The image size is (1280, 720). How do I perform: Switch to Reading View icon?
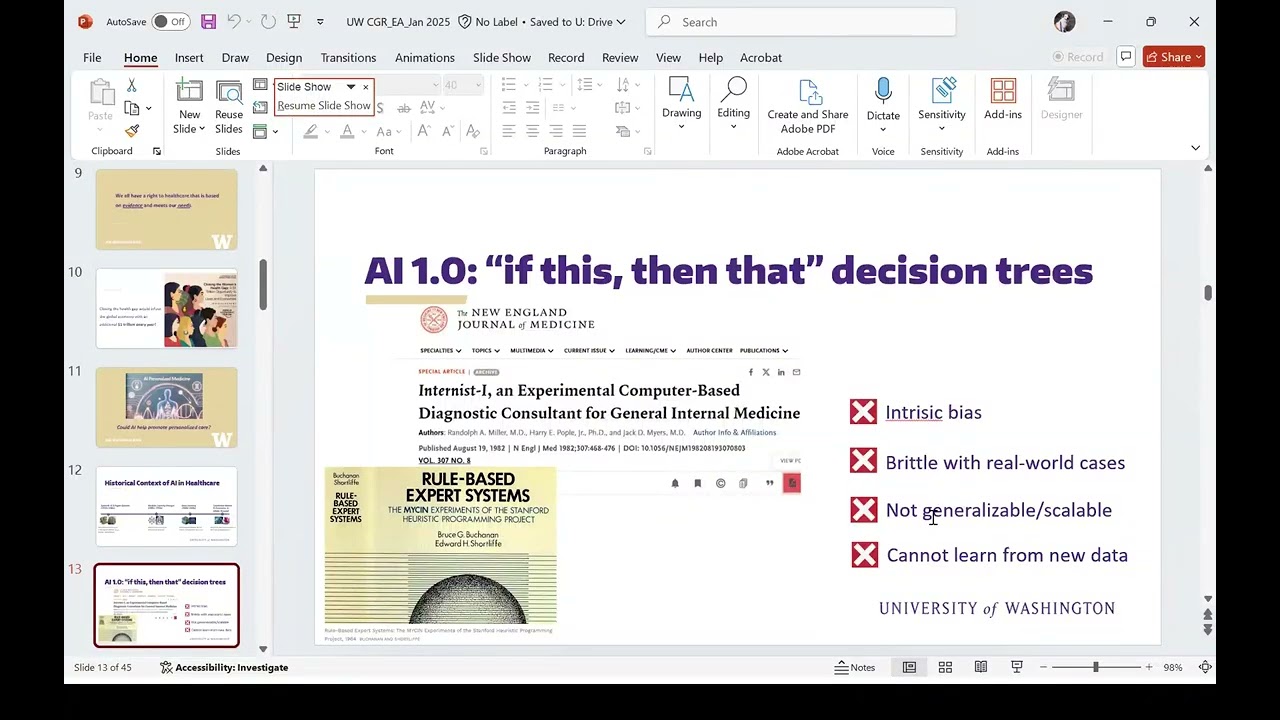click(x=981, y=667)
